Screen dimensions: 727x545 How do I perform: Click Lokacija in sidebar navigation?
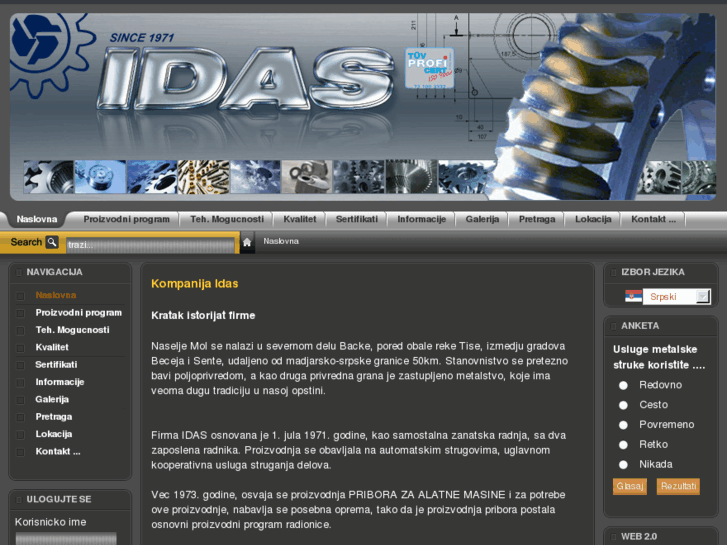(54, 434)
